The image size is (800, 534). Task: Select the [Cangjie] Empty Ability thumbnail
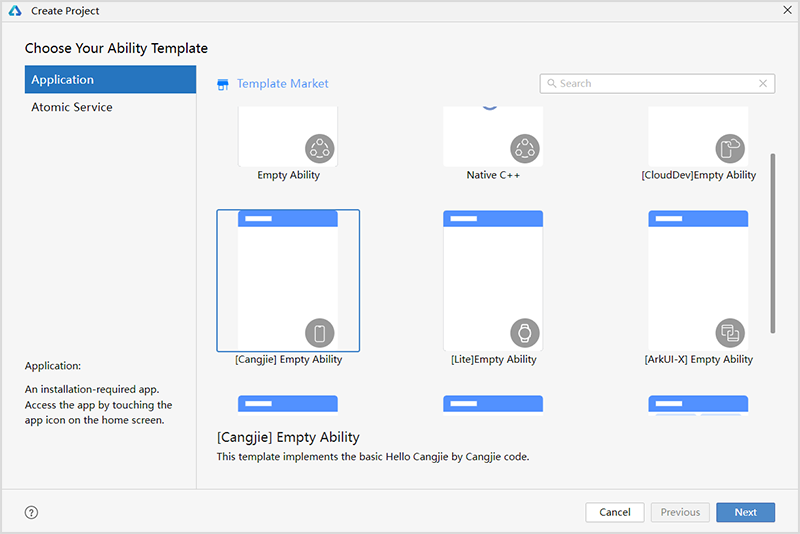(288, 281)
